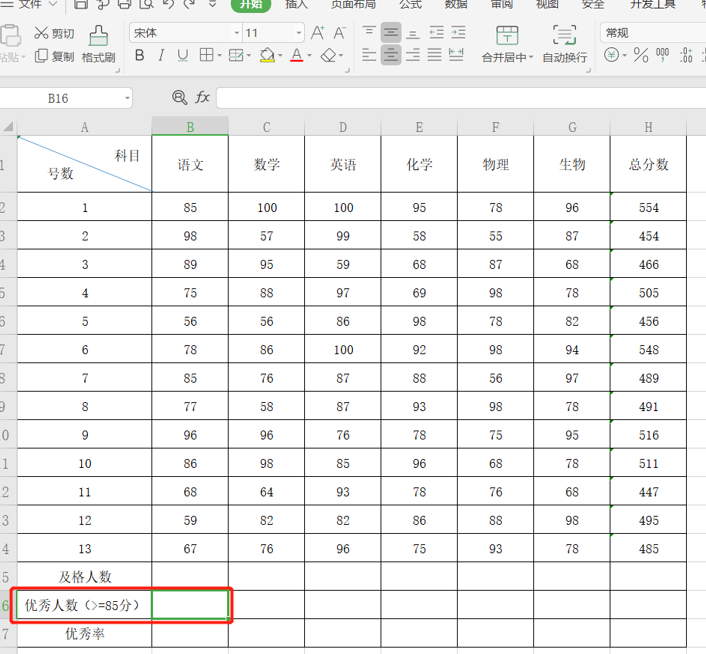Click the Cut (剪切) scissors button
Screen dimensions: 706x654
click(54, 33)
